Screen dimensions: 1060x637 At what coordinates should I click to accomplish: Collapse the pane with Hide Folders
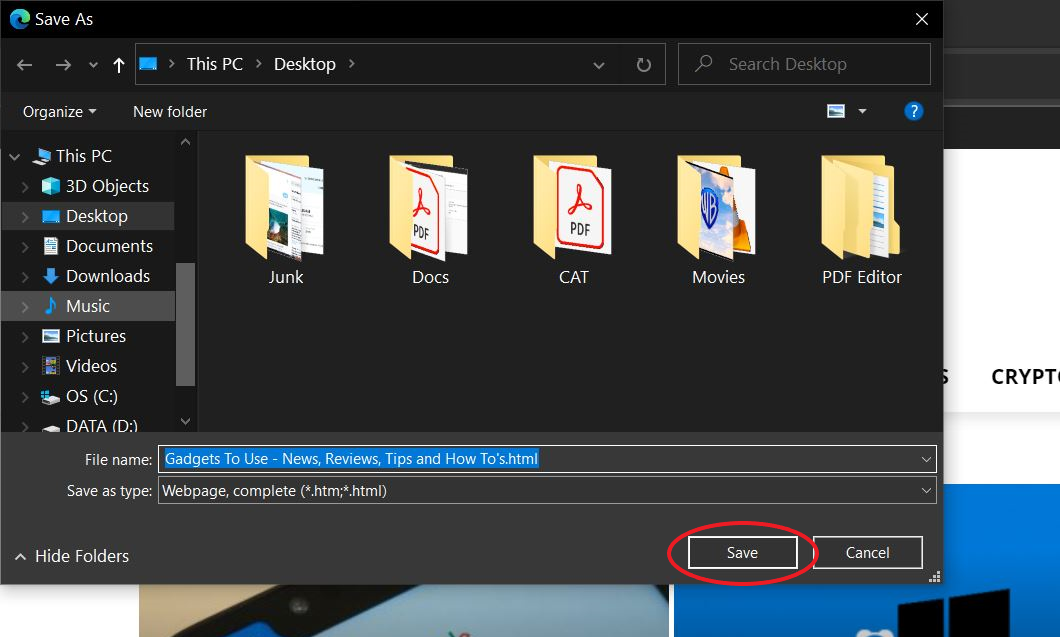(72, 556)
